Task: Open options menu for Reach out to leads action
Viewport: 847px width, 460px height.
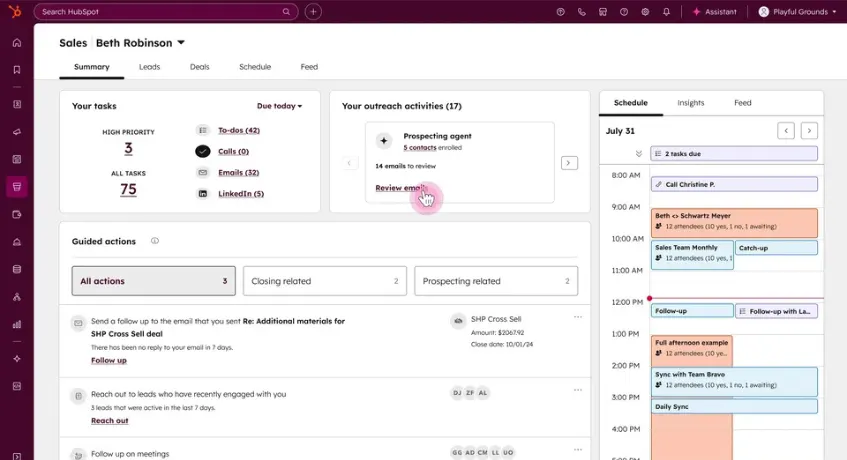Action: (x=577, y=390)
